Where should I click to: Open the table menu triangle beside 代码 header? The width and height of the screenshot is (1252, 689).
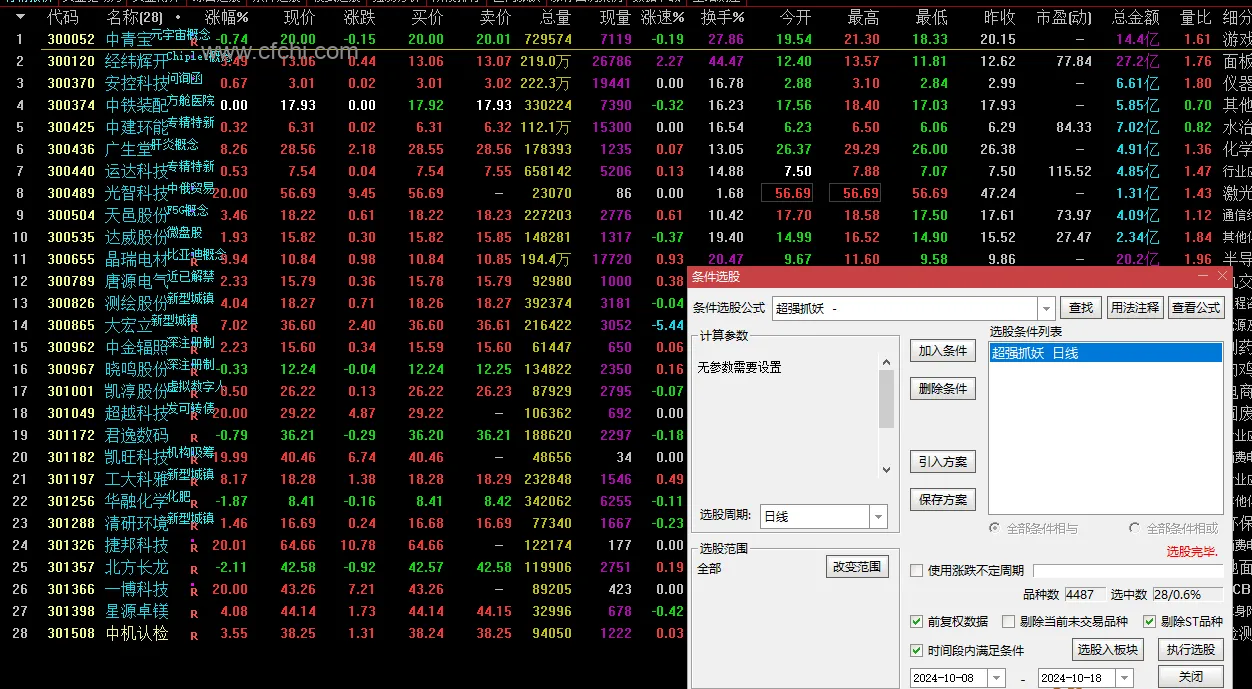click(19, 17)
